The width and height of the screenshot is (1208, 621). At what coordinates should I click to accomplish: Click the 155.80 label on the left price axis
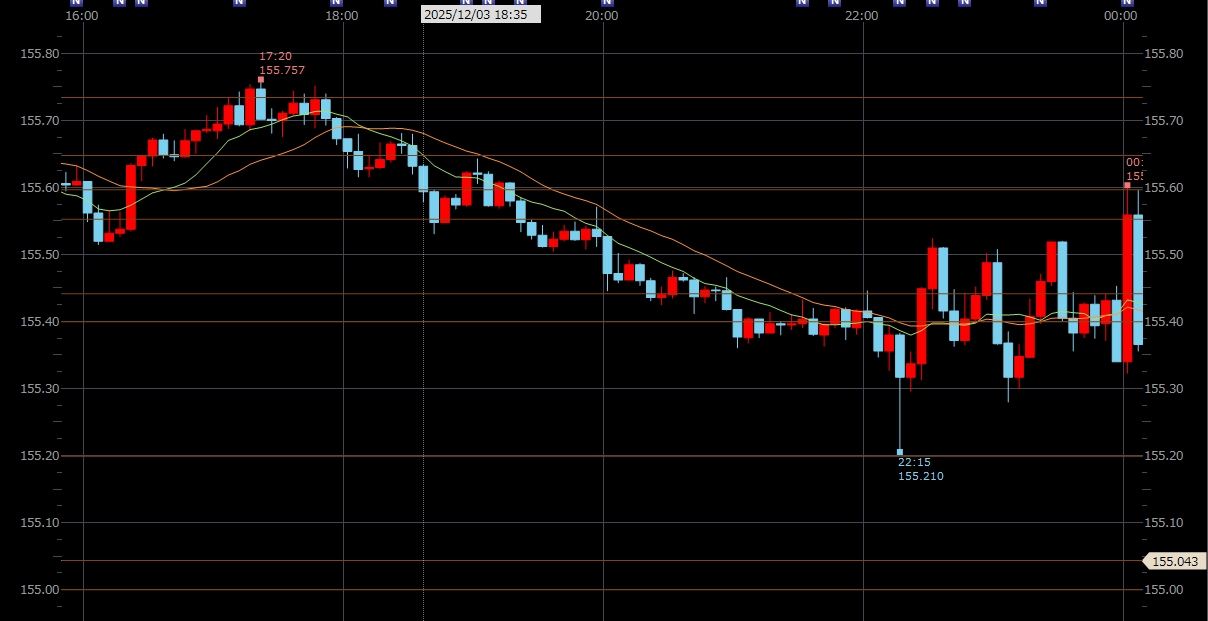(x=40, y=54)
